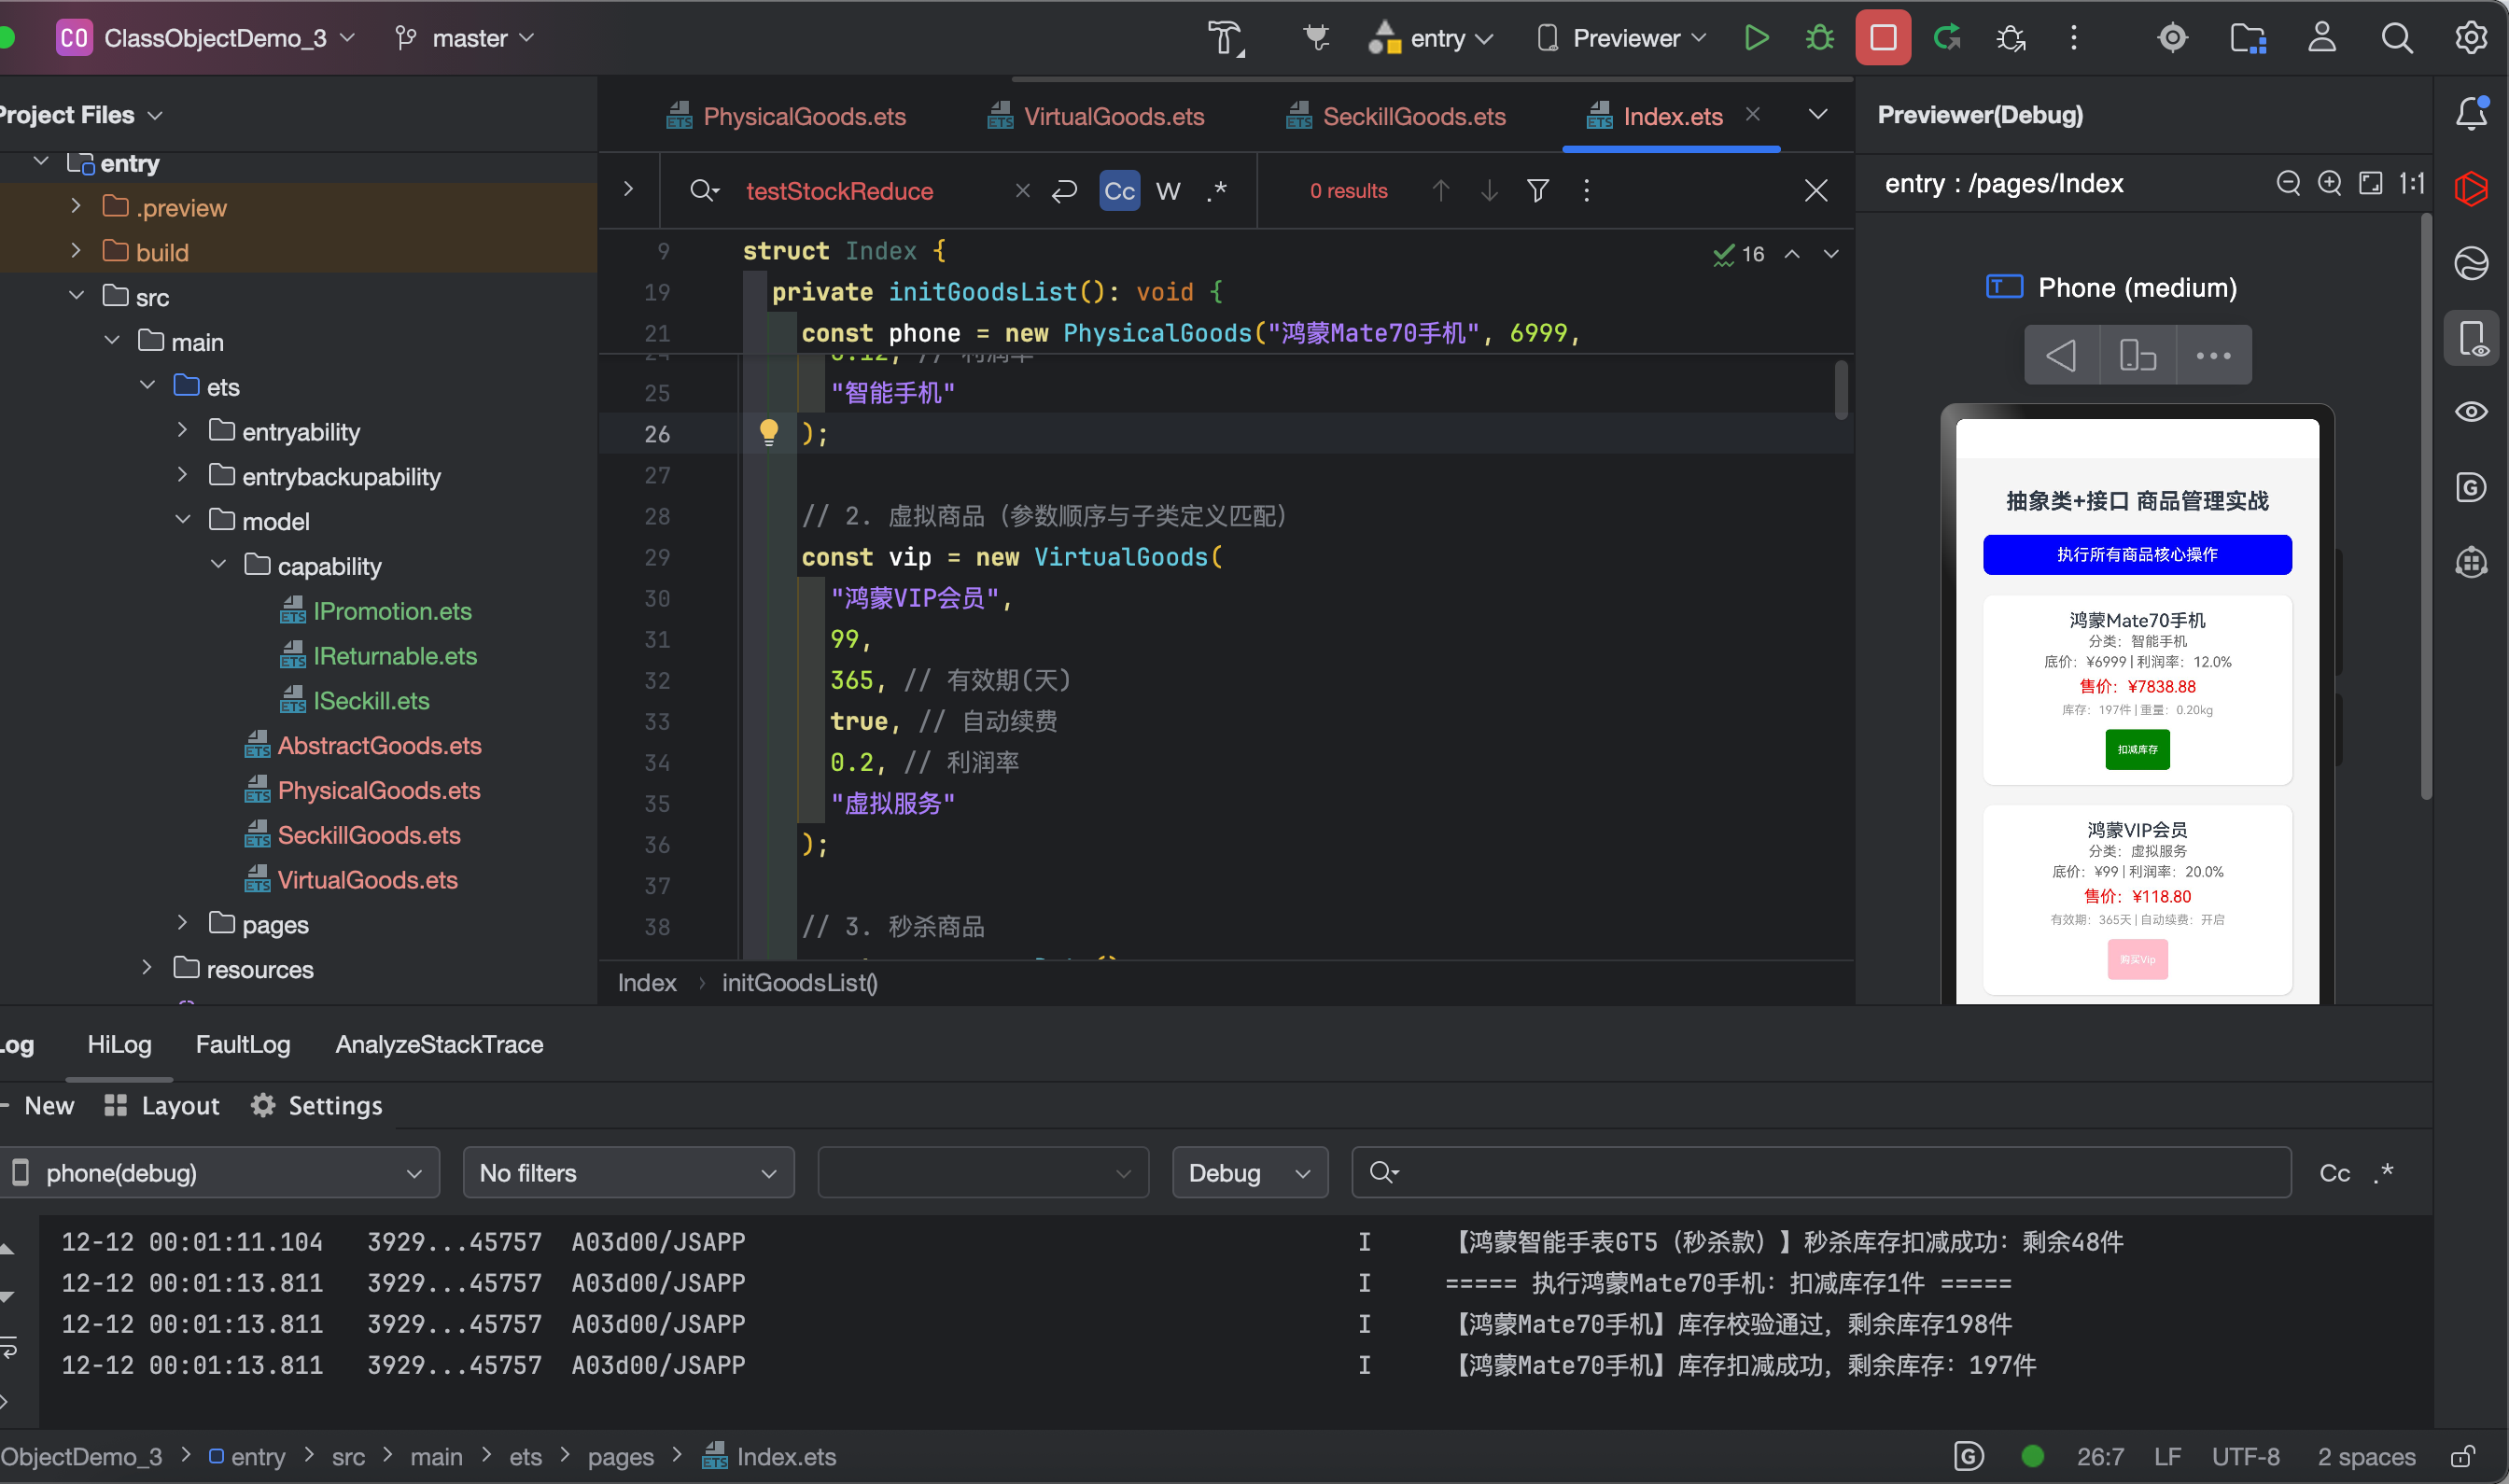Open the phone(debug) device dropdown

tap(220, 1173)
